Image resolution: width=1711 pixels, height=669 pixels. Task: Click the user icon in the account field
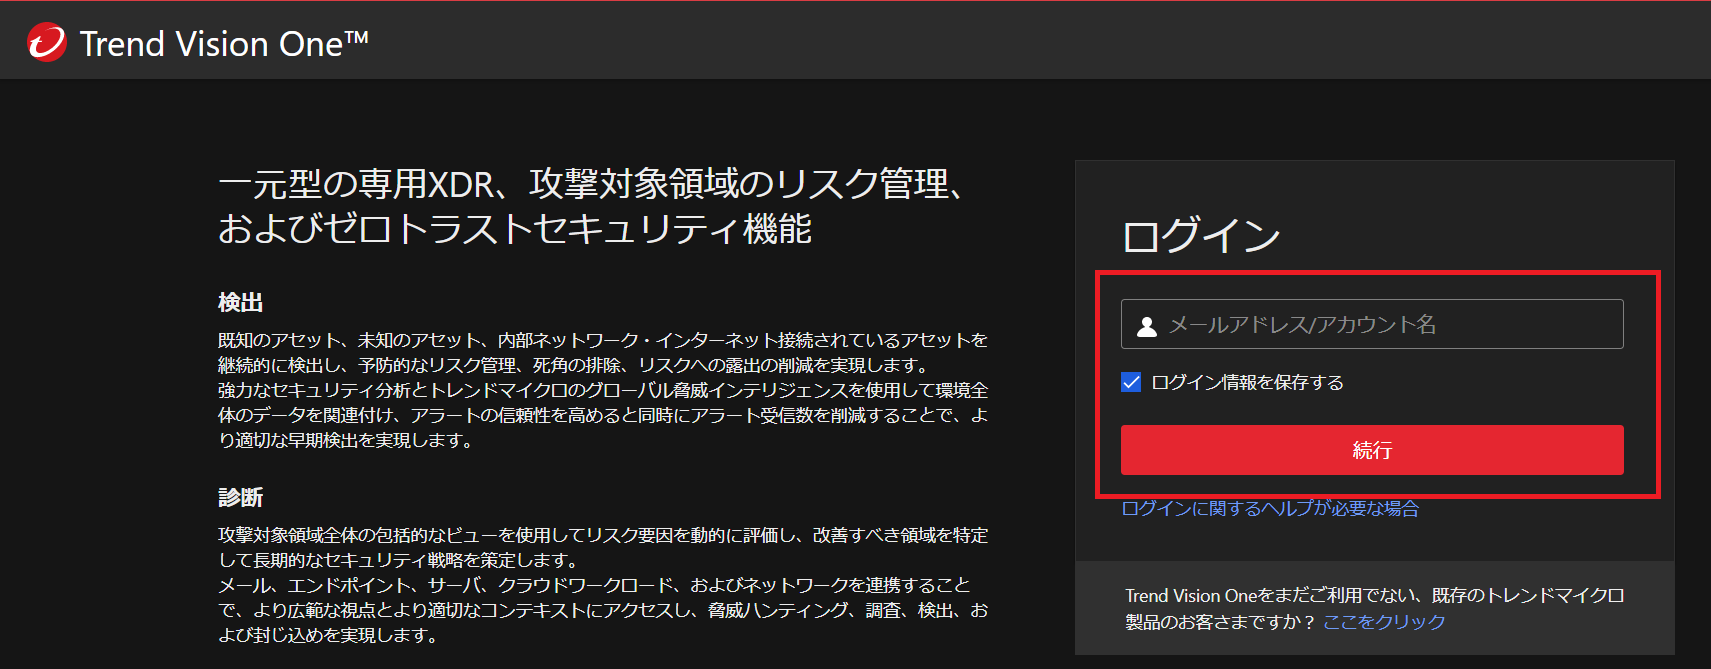click(x=1147, y=326)
